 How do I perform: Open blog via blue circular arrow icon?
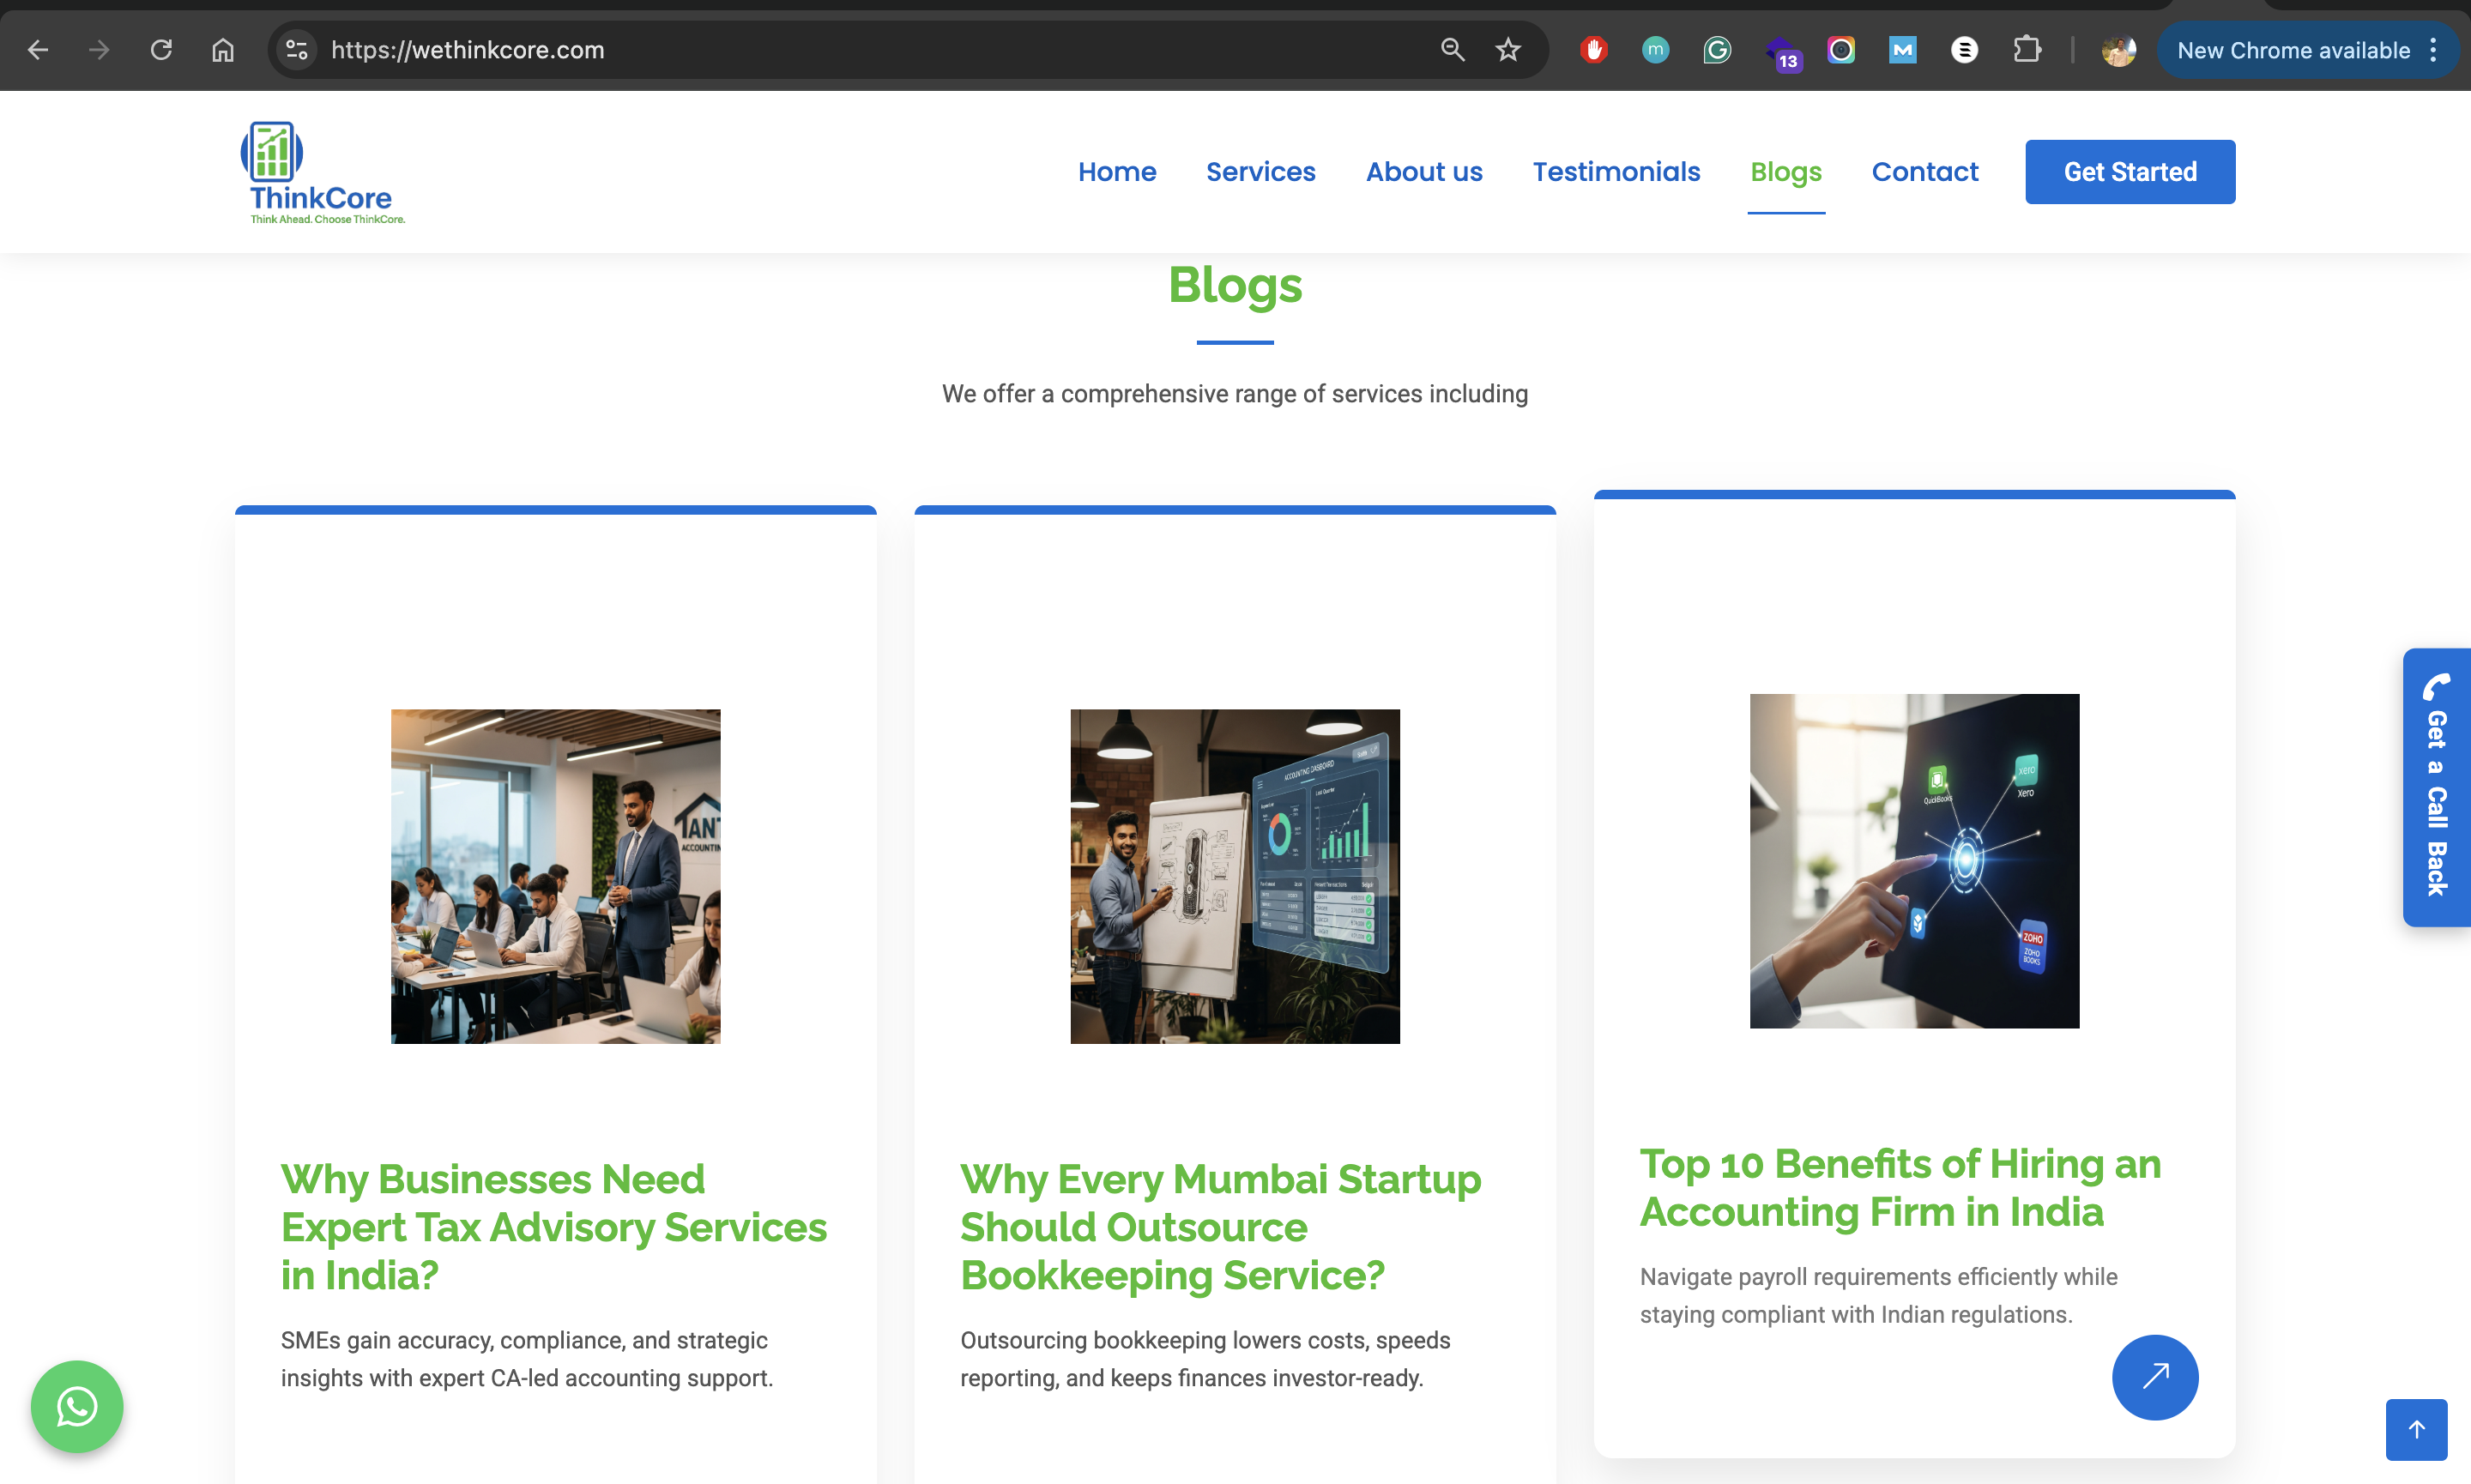tap(2154, 1376)
